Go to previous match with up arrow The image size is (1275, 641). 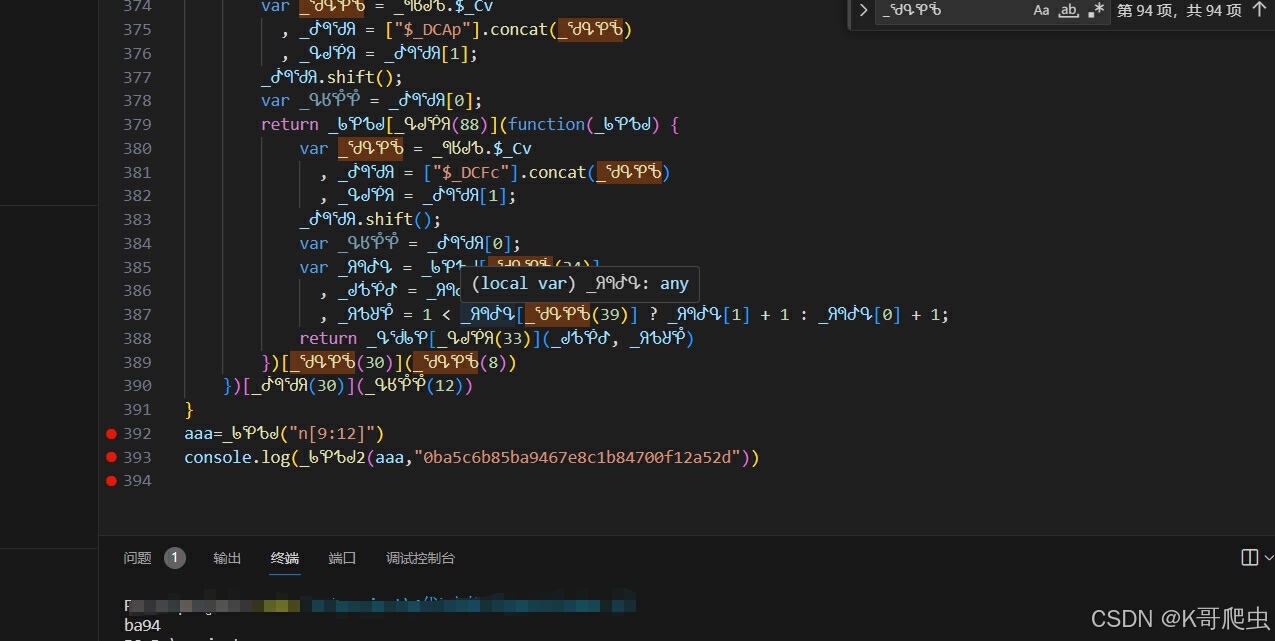[x=1258, y=10]
